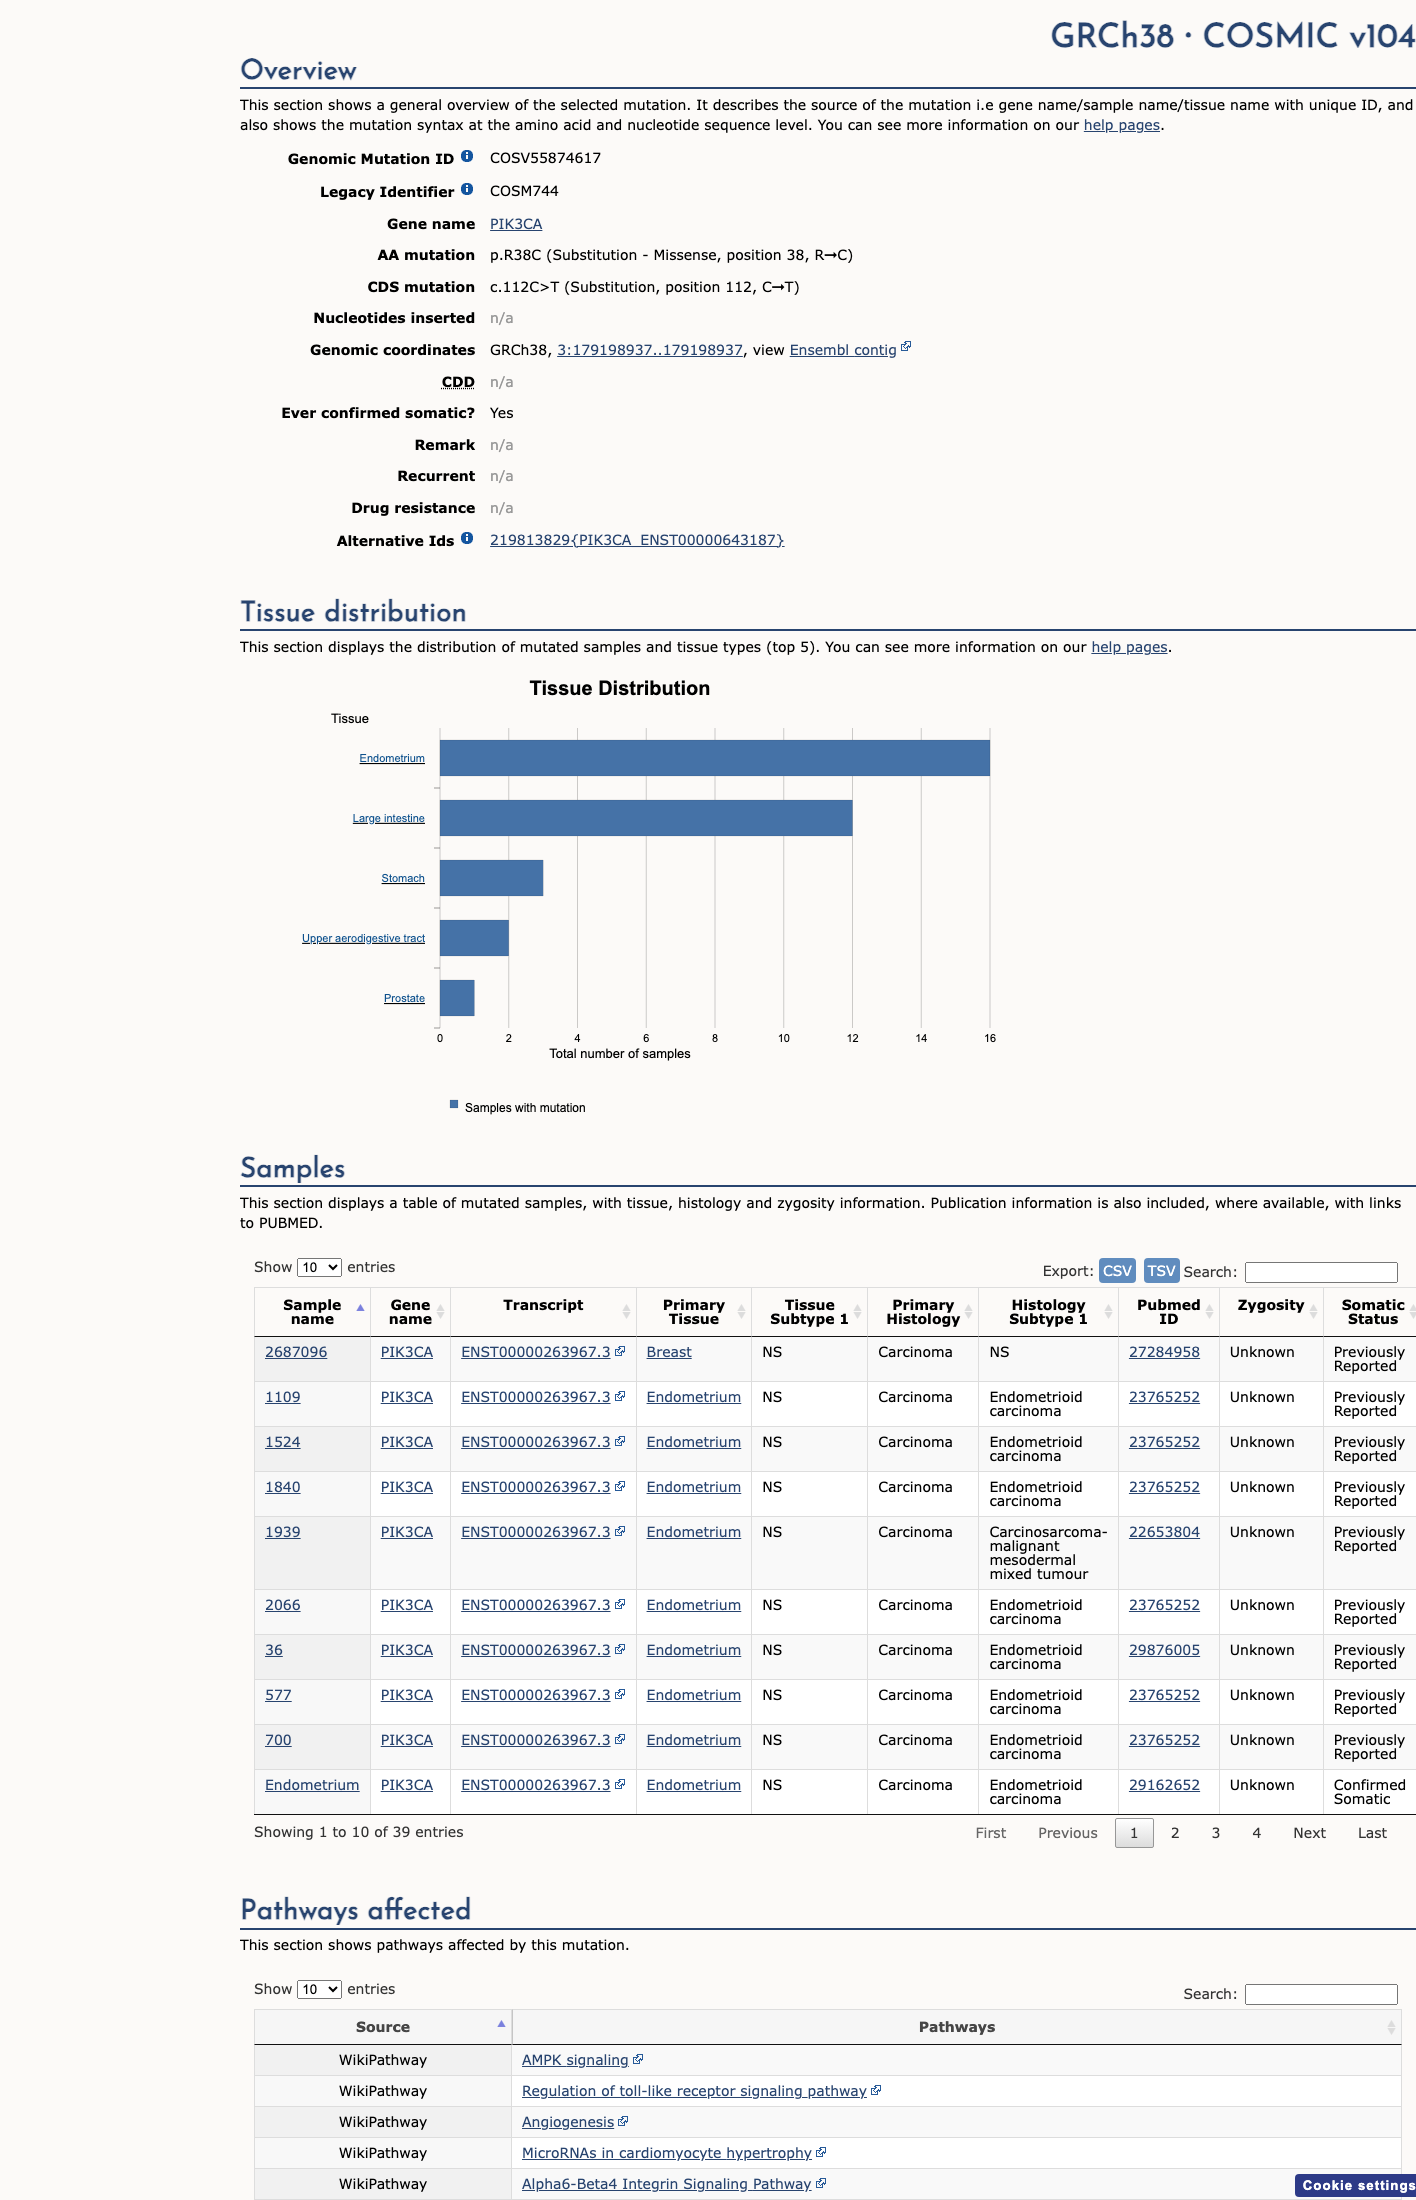Open Pubmed ID 22653804 link
Screen dimensions: 1416x2200
point(1164,1532)
